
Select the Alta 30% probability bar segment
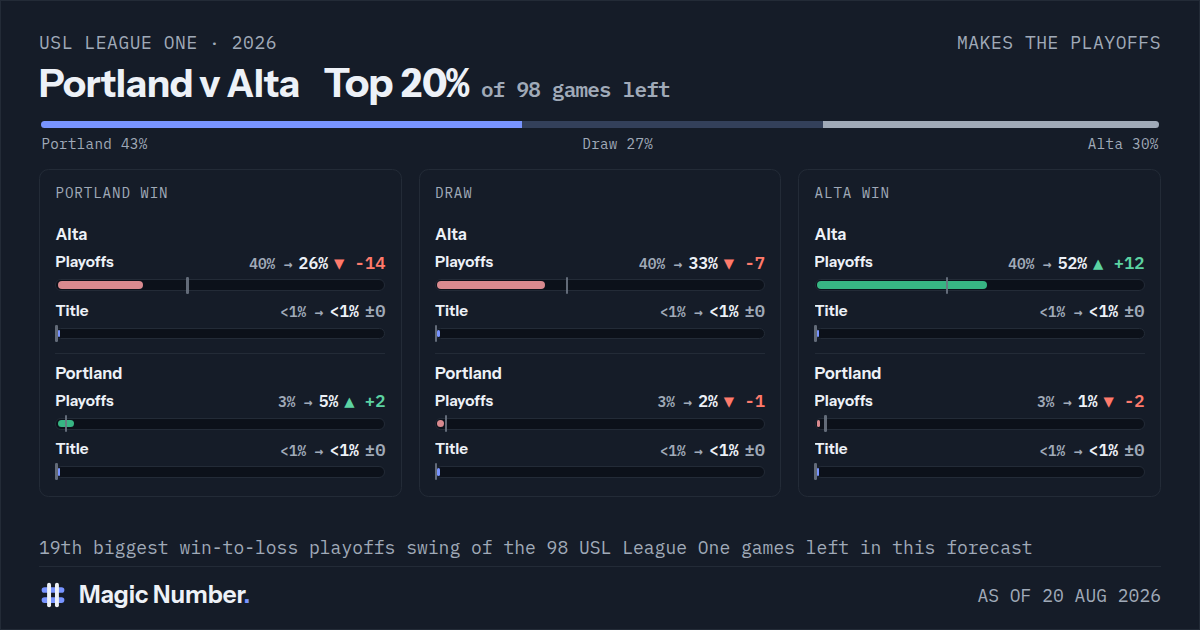coord(991,125)
